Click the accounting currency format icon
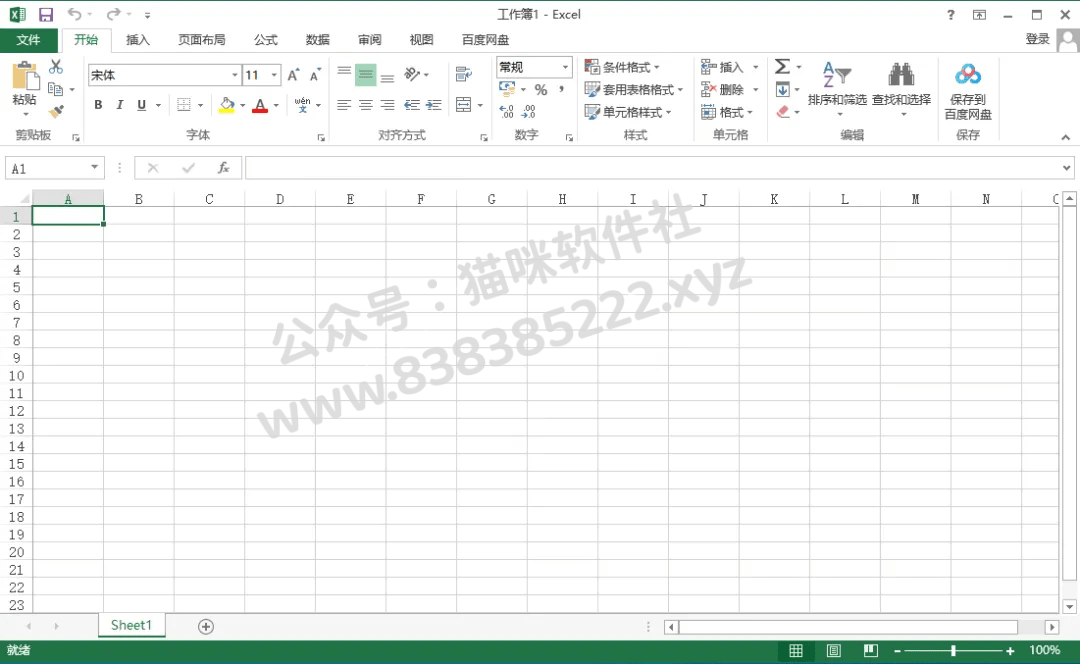 pos(507,89)
